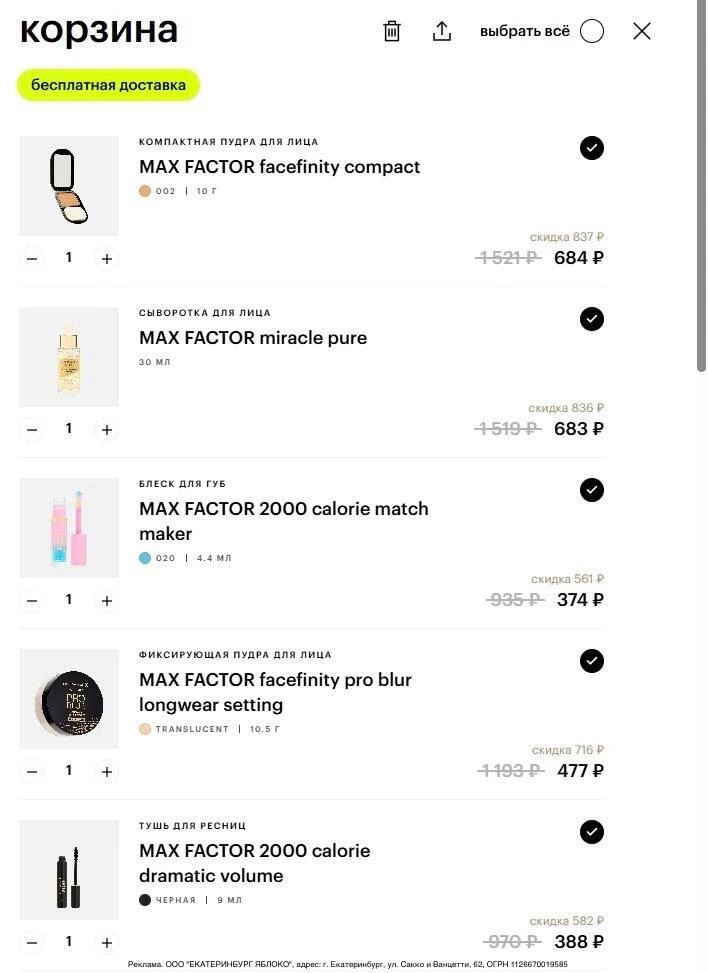Increase quantity of facefinity compact powder
The width and height of the screenshot is (708, 973).
107,258
